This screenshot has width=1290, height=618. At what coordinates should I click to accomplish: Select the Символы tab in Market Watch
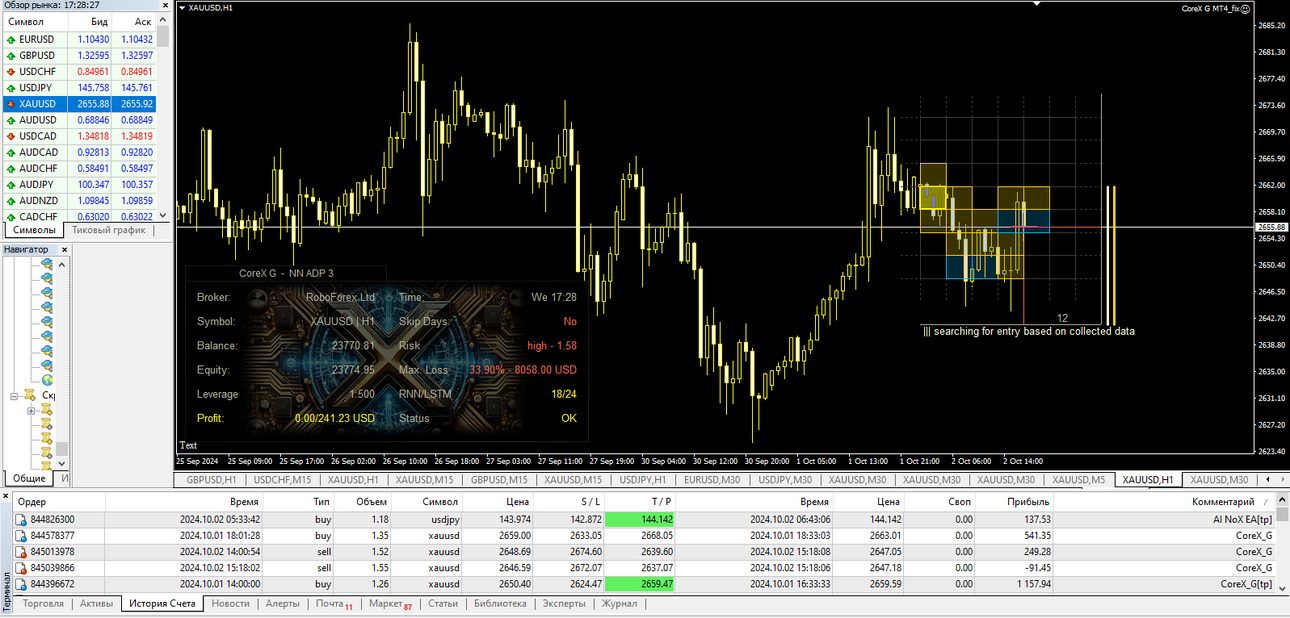[34, 230]
